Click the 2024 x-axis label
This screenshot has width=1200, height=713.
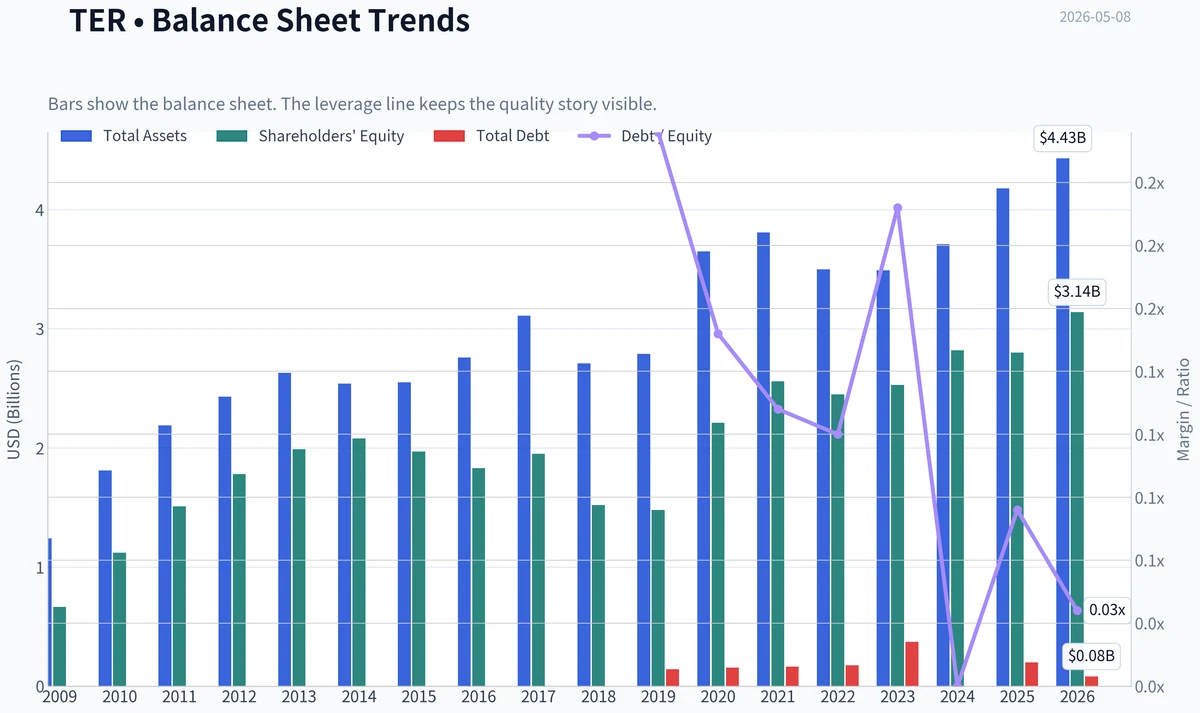coord(958,697)
